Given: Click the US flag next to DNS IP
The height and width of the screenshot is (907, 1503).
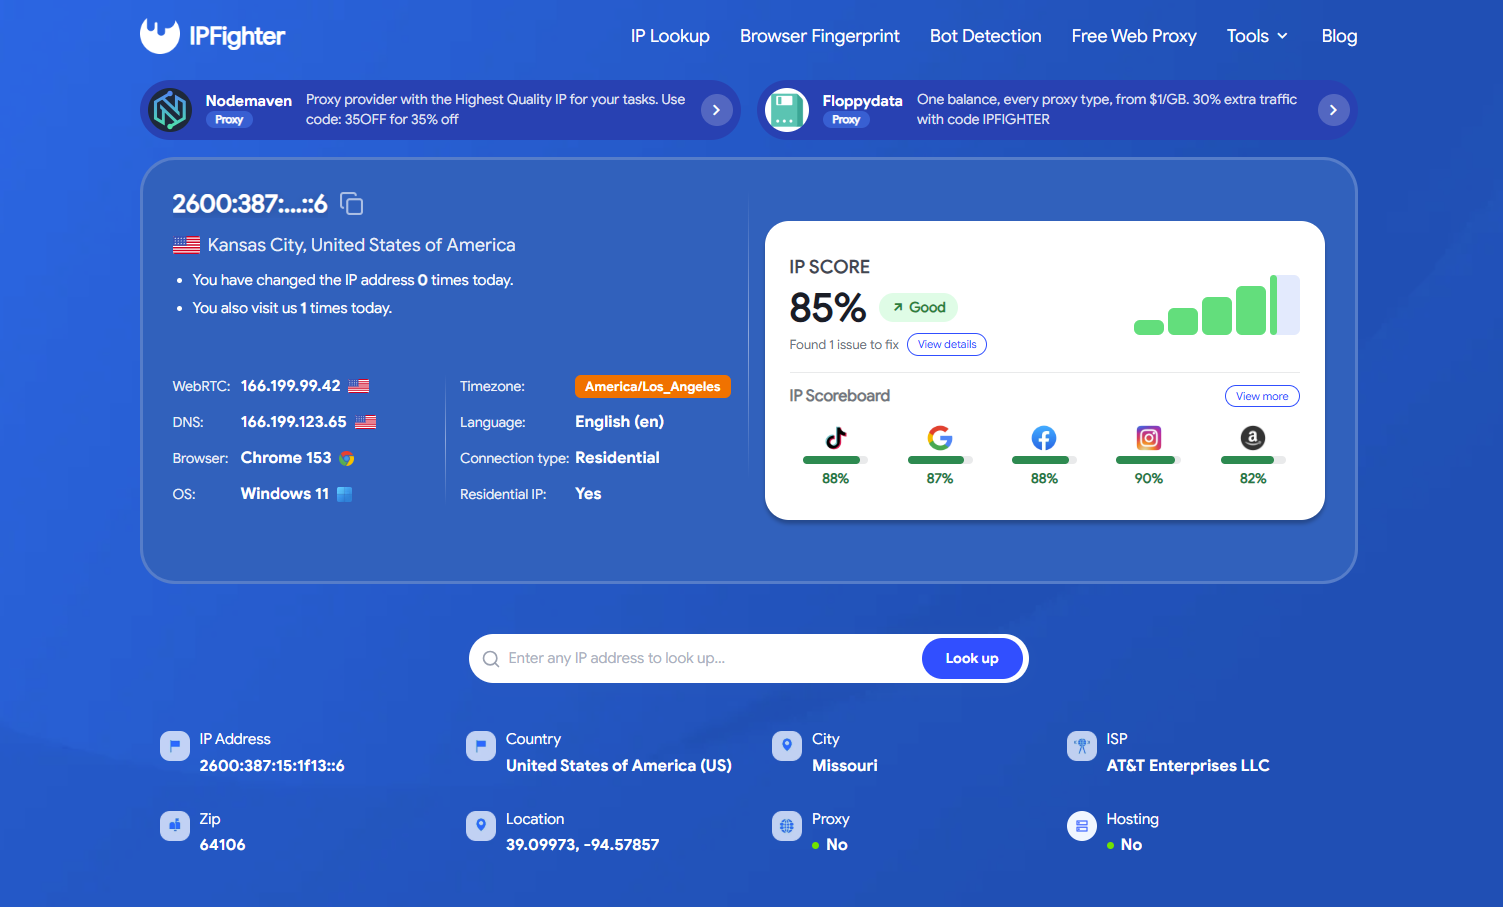Looking at the screenshot, I should 366,422.
